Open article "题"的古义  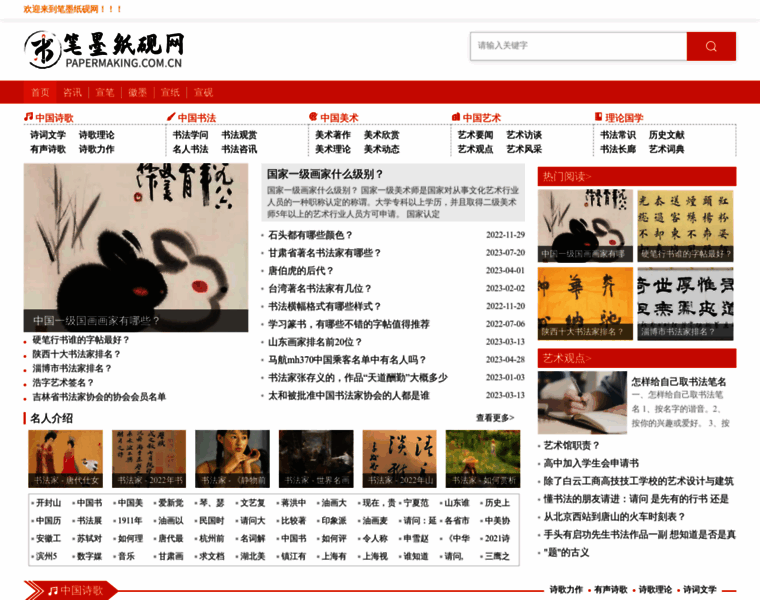566,552
